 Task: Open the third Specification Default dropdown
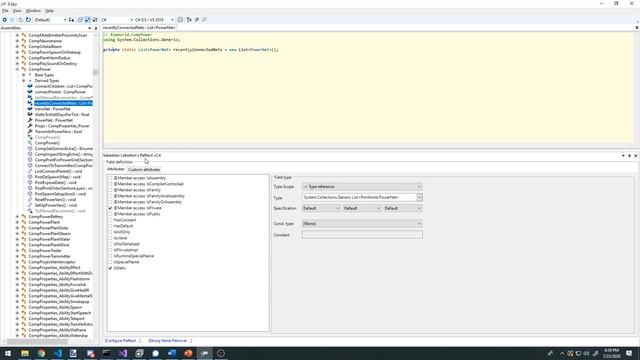coord(403,208)
